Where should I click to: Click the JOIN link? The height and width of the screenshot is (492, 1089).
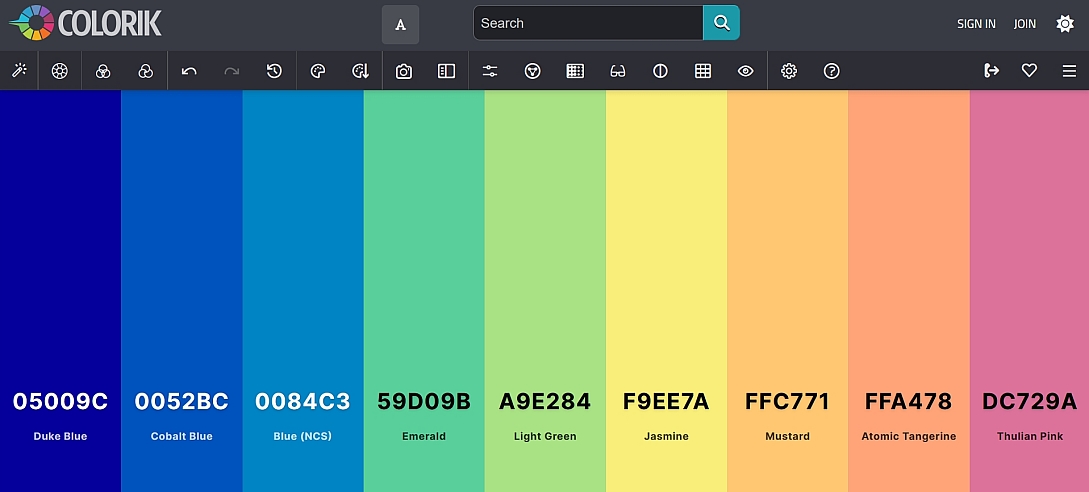(x=1024, y=24)
